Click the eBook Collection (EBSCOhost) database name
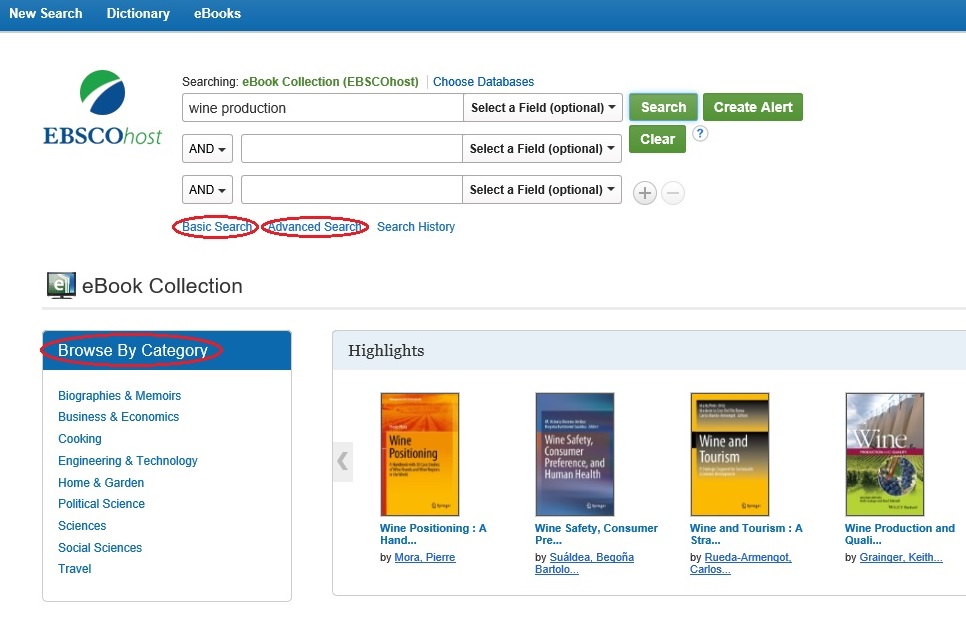This screenshot has height=619, width=966. pyautogui.click(x=330, y=82)
